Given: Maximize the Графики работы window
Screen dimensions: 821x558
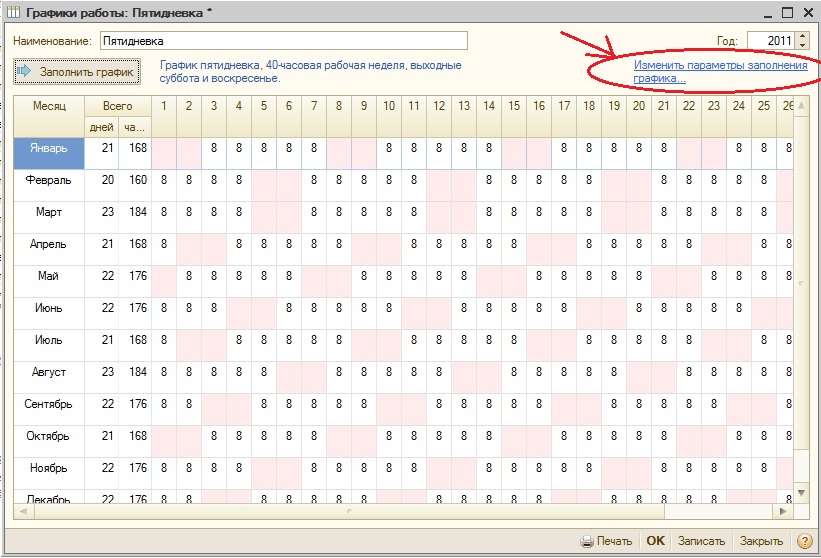Looking at the screenshot, I should click(787, 13).
